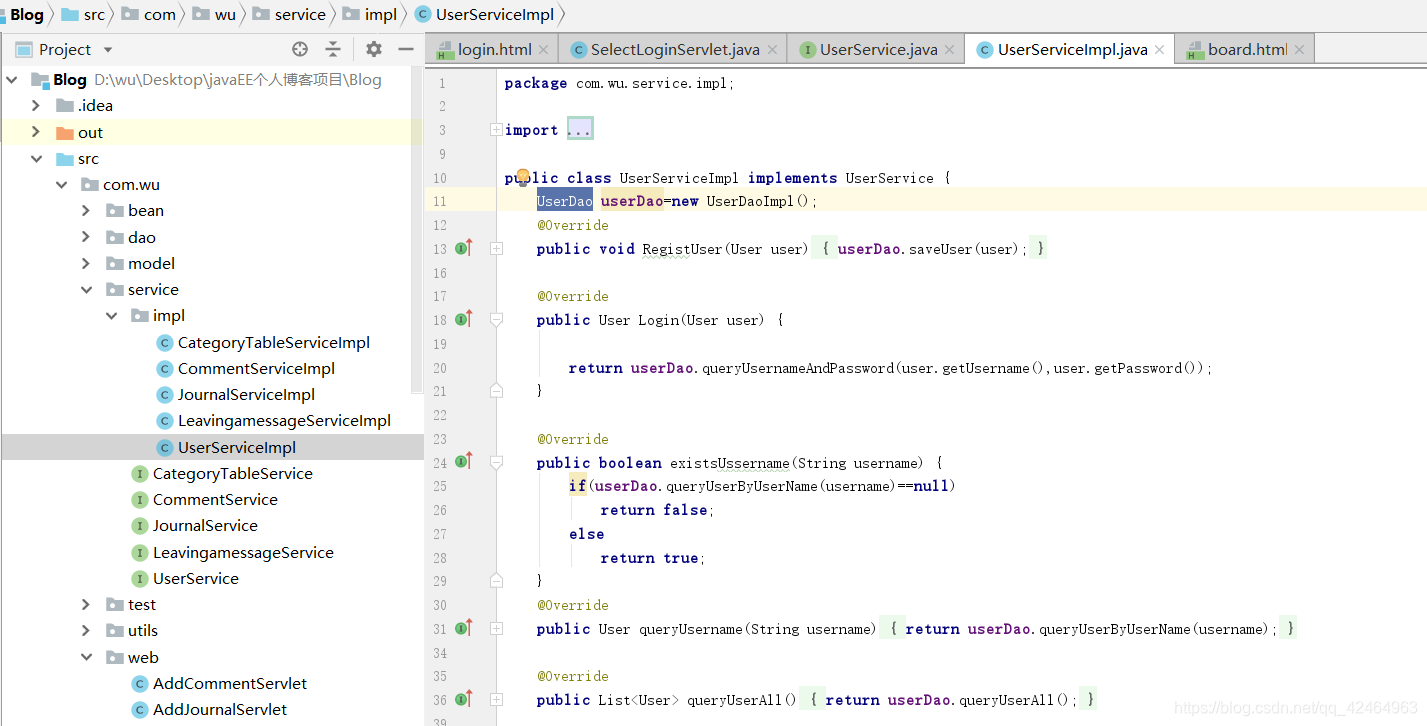Expand the dao package
The width and height of the screenshot is (1427, 726).
click(87, 237)
